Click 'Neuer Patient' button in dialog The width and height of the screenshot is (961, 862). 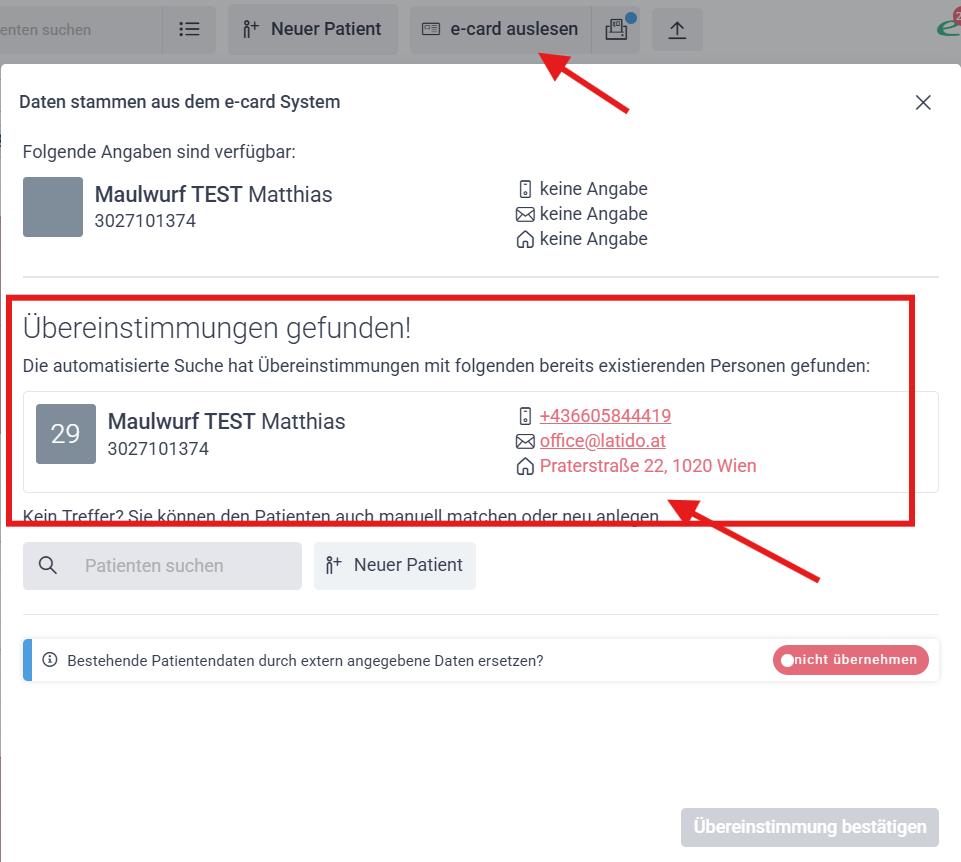395,565
